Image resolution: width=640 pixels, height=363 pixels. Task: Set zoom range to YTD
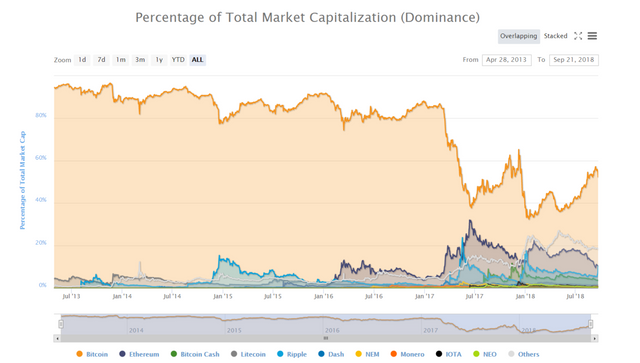tap(178, 60)
